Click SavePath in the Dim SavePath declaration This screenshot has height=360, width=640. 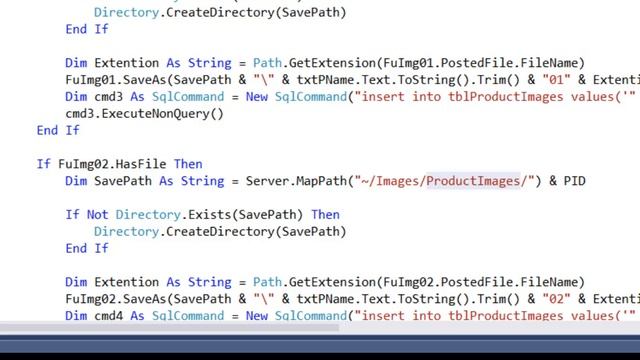click(x=123, y=181)
